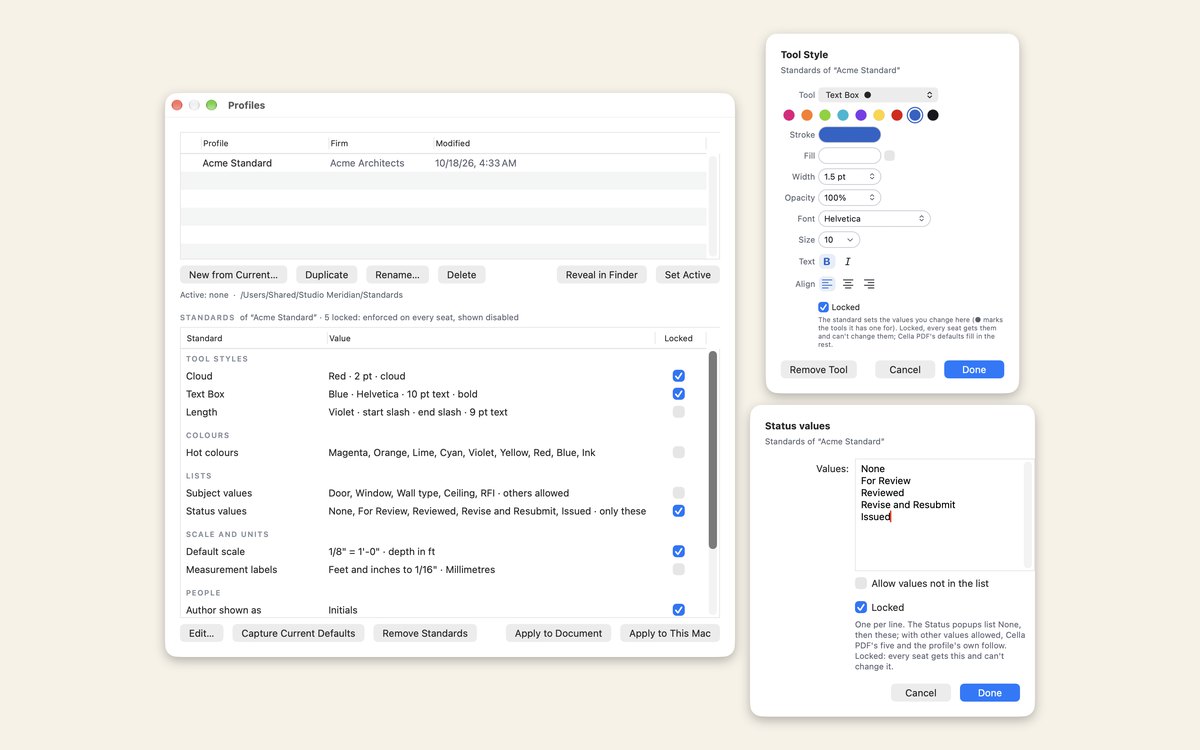The height and width of the screenshot is (750, 1200).
Task: Click Capture Current Defaults
Action: [x=298, y=633]
